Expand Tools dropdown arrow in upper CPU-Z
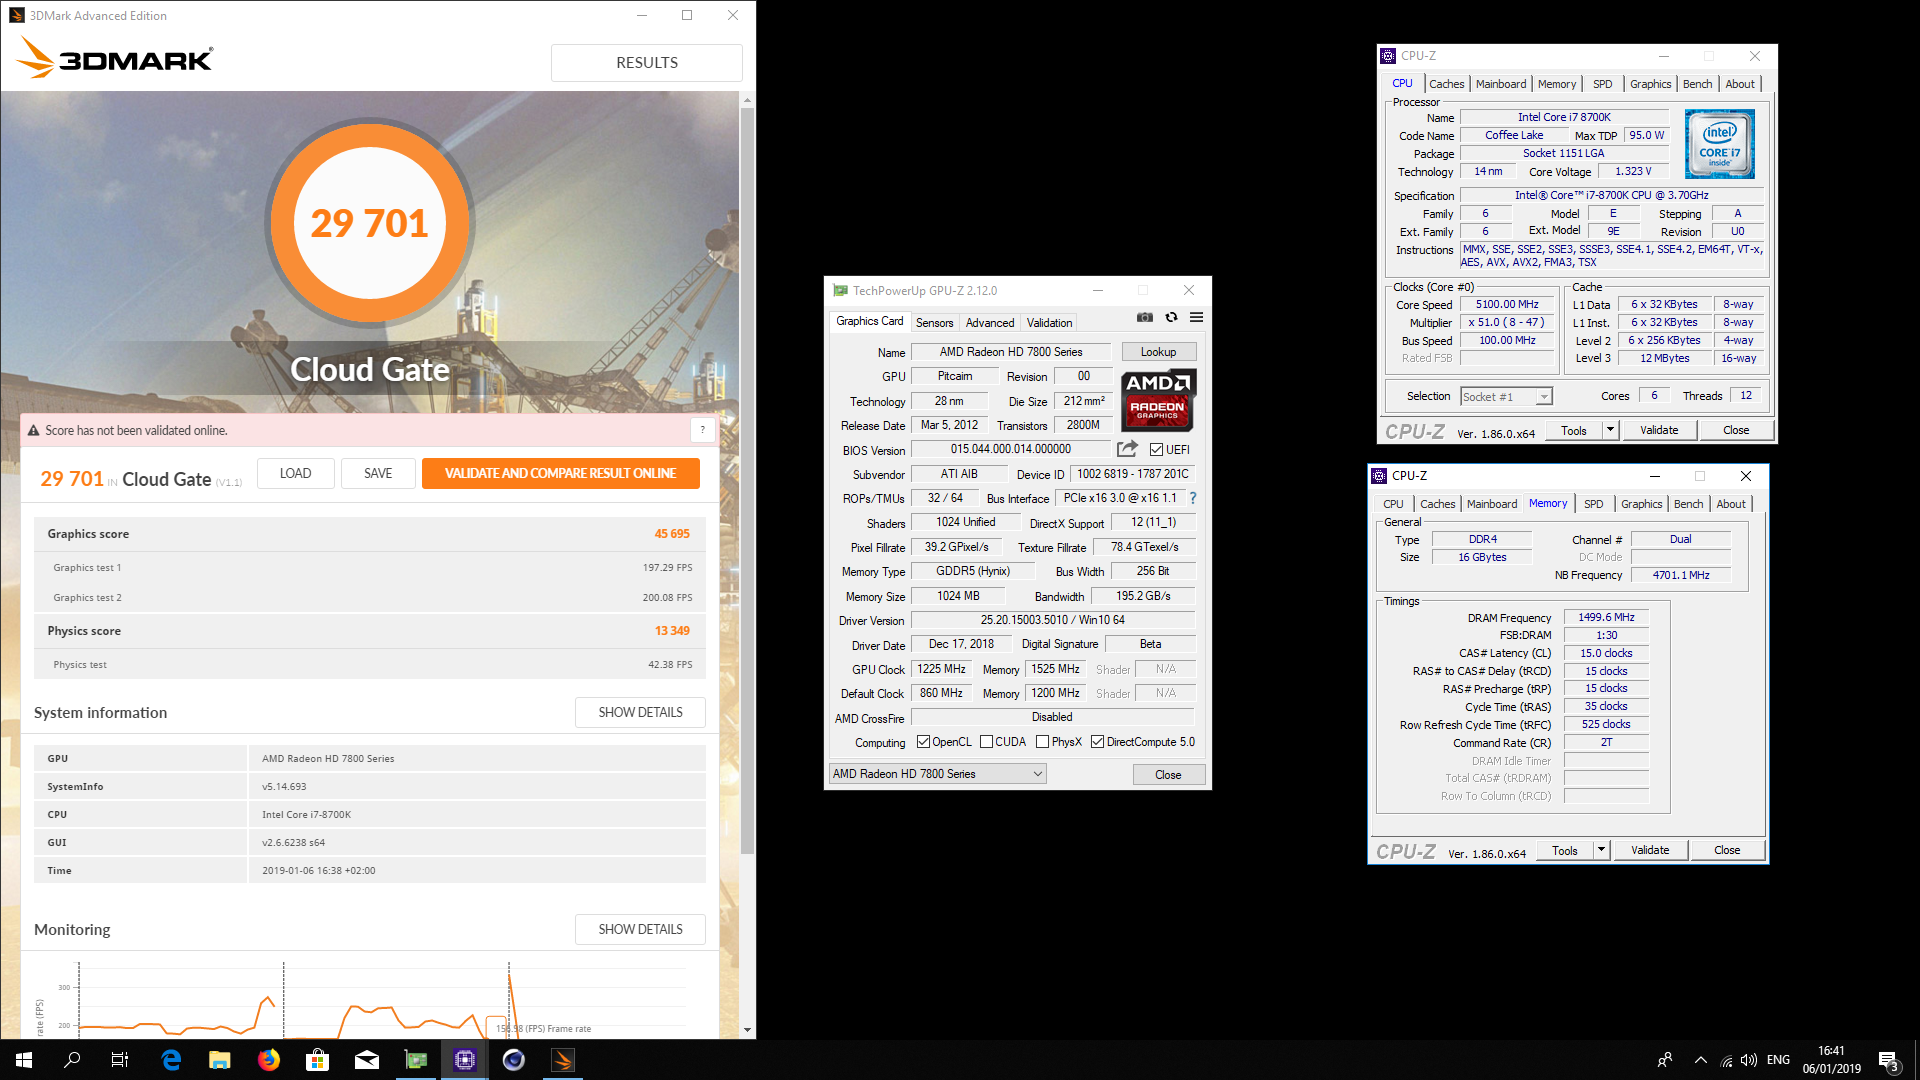Image resolution: width=1920 pixels, height=1080 pixels. (x=1610, y=430)
